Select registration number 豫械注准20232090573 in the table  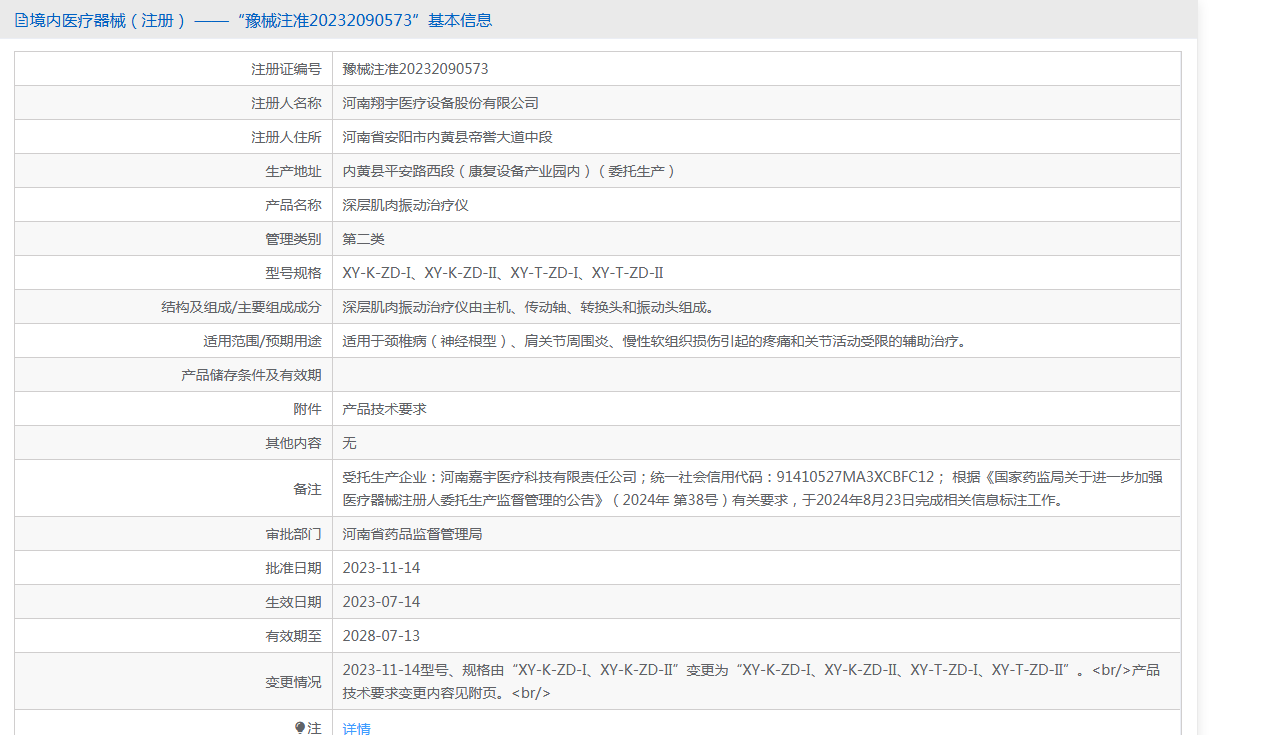[415, 69]
